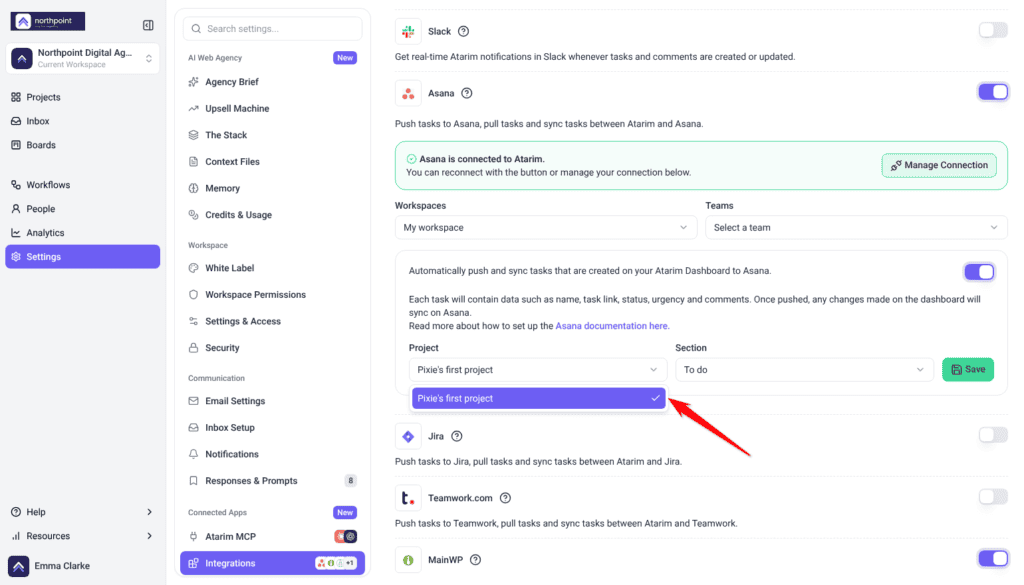1024x585 pixels.
Task: Open the Workspaces dropdown
Action: pos(545,228)
